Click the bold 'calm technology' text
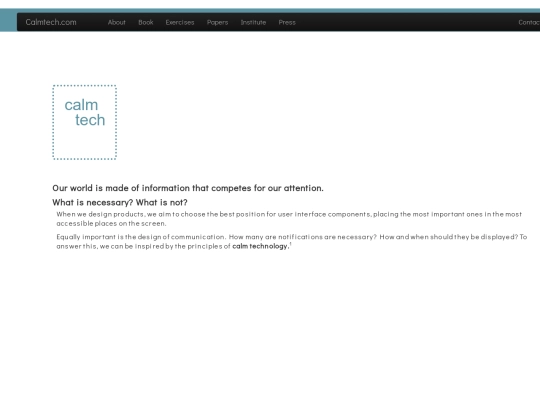 (x=260, y=246)
